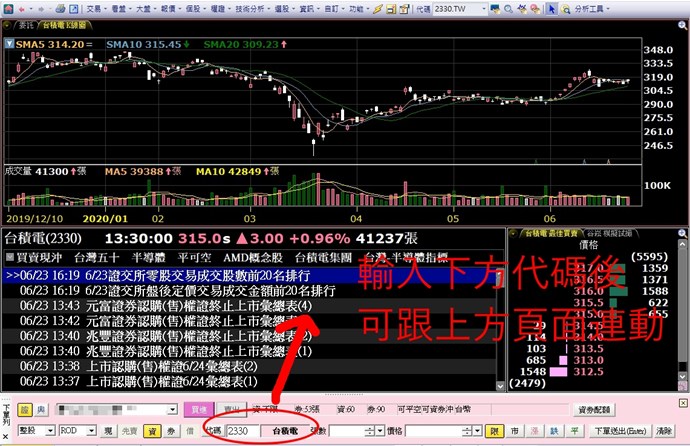Click the 價格 price input field
690x446 pixels.
434,431
